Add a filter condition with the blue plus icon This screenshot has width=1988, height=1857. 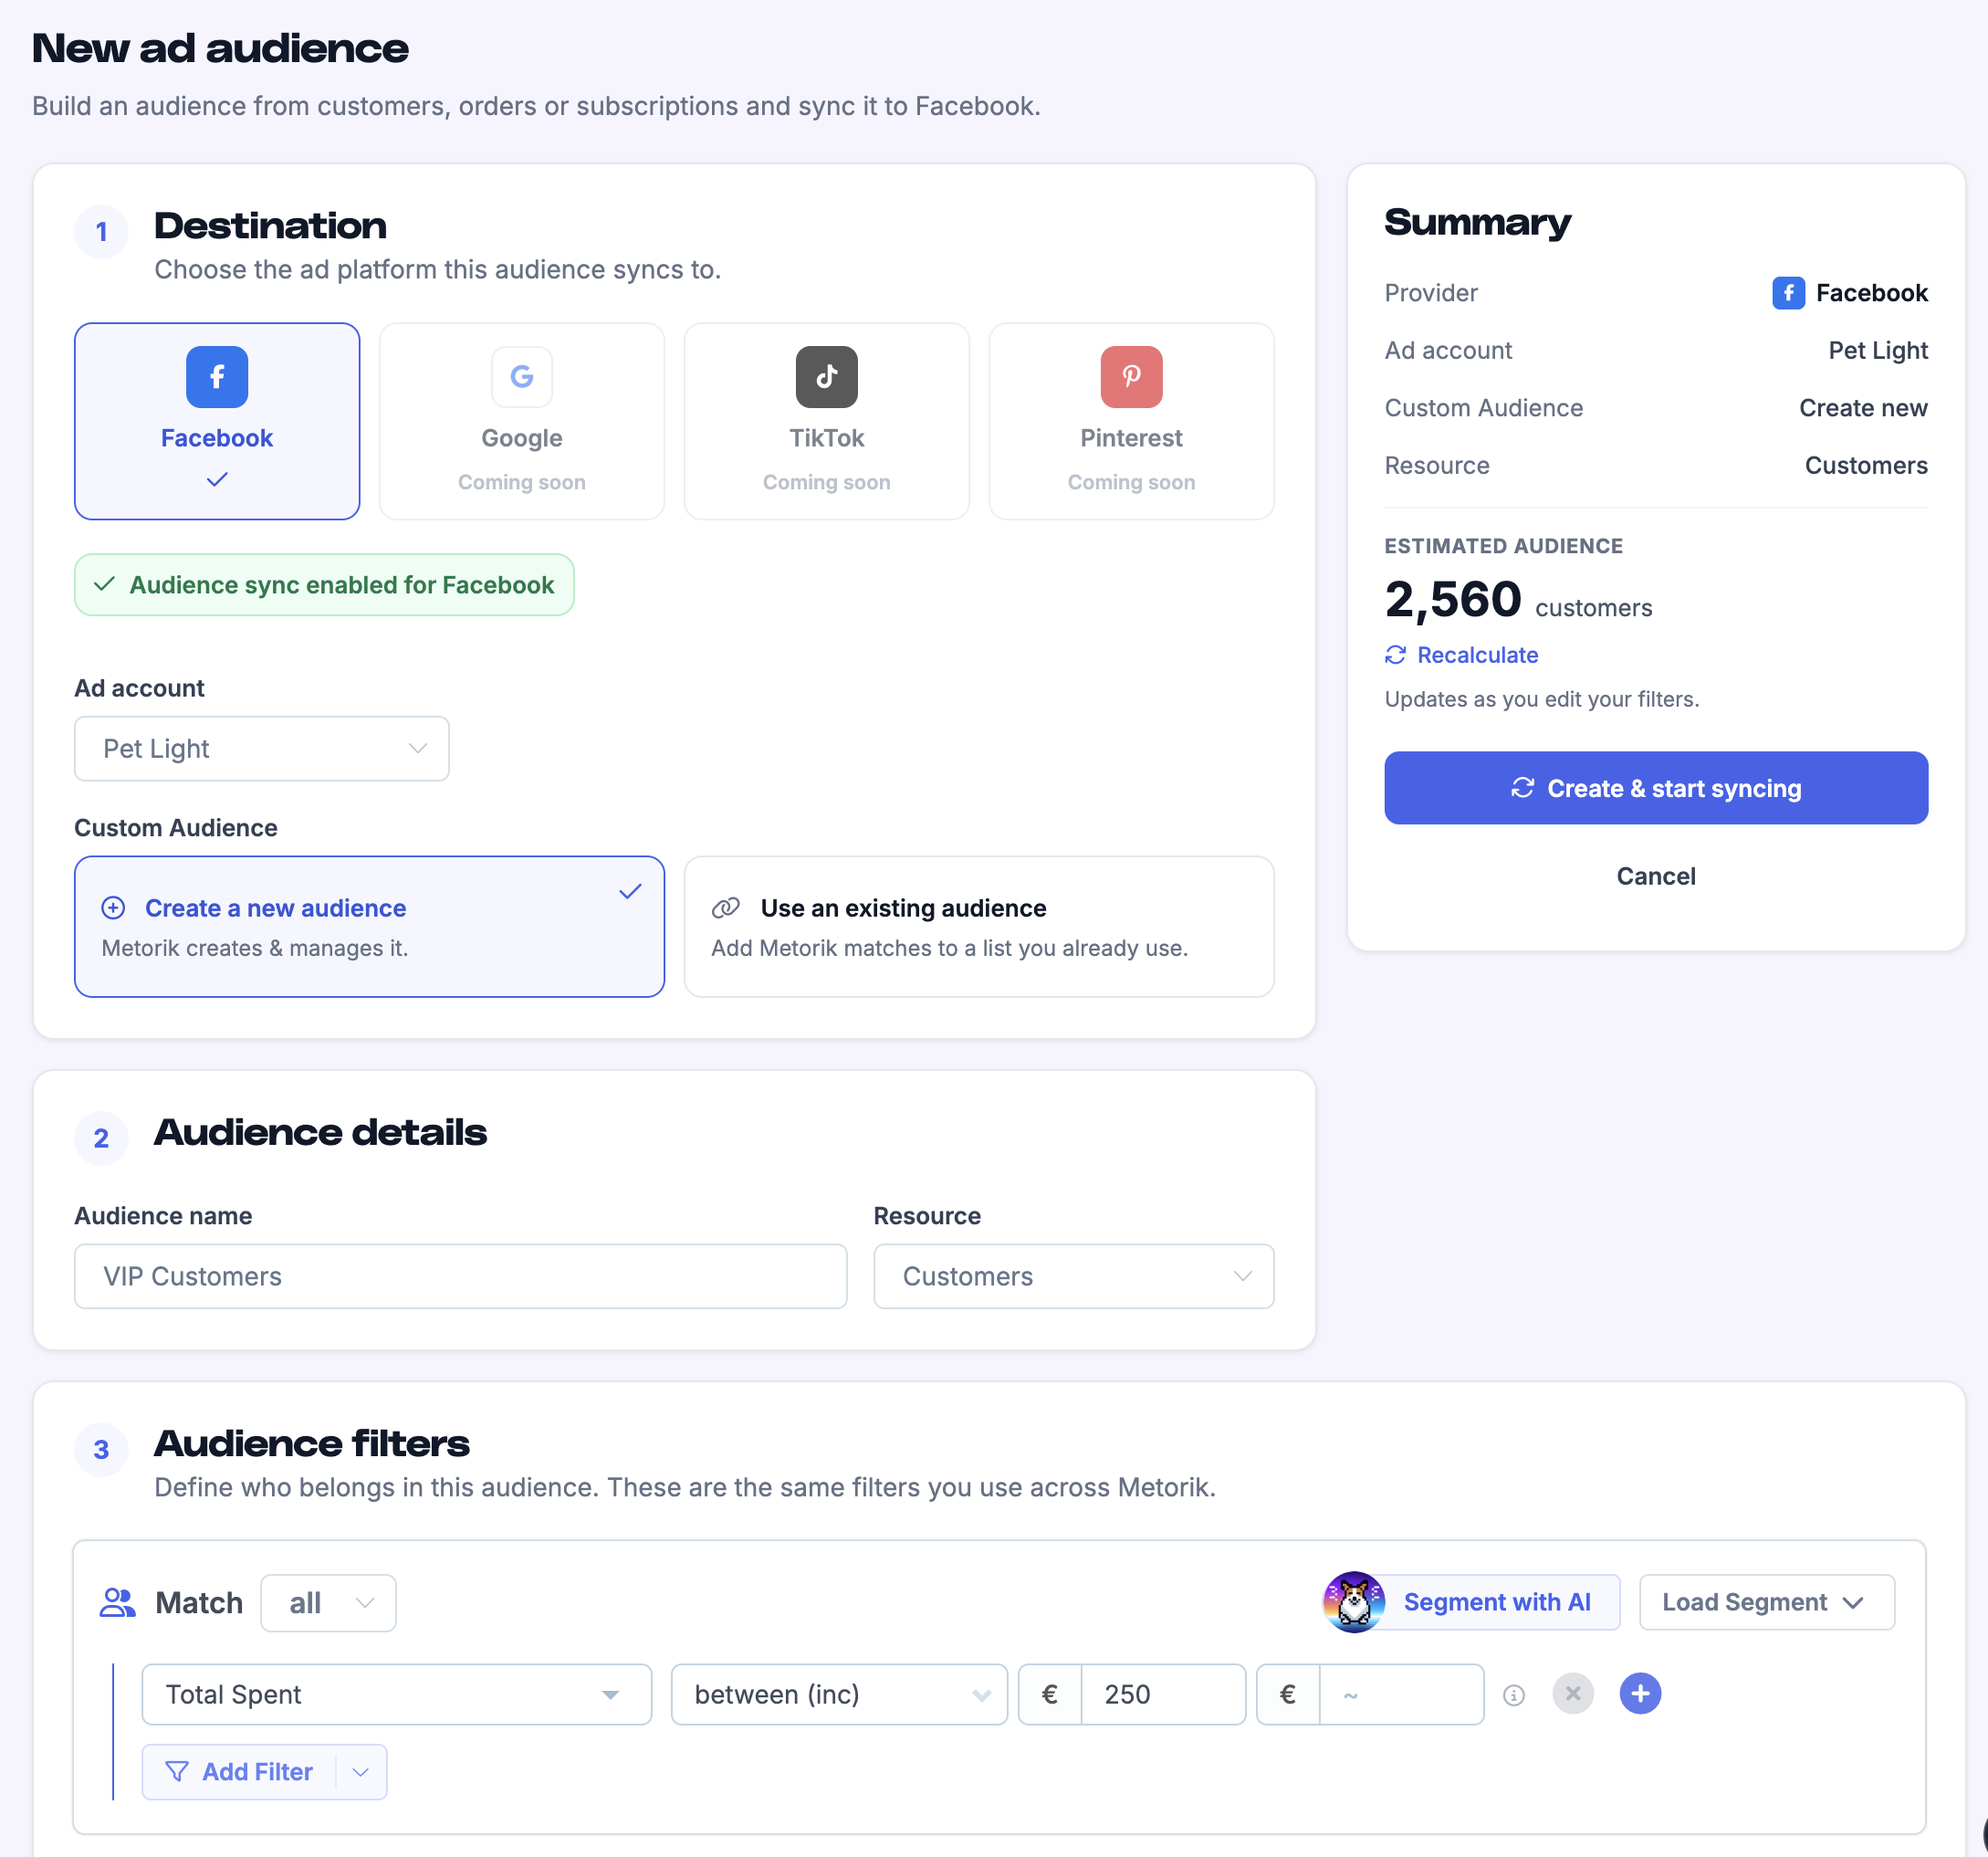[x=1642, y=1694]
